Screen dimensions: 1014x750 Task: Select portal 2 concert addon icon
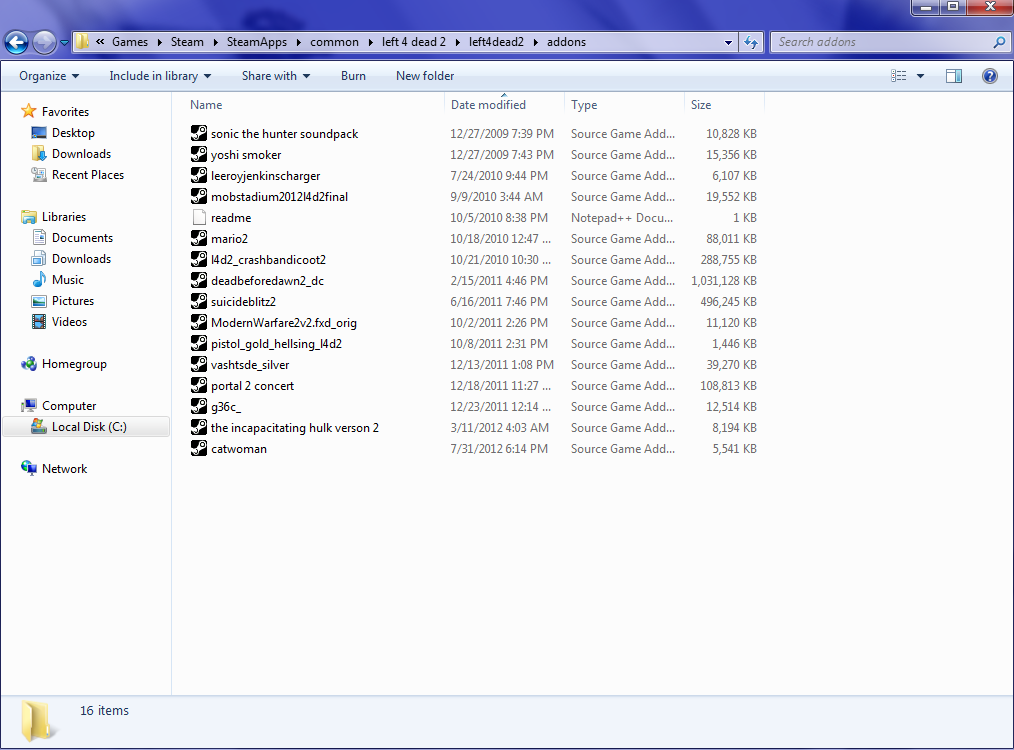(199, 385)
